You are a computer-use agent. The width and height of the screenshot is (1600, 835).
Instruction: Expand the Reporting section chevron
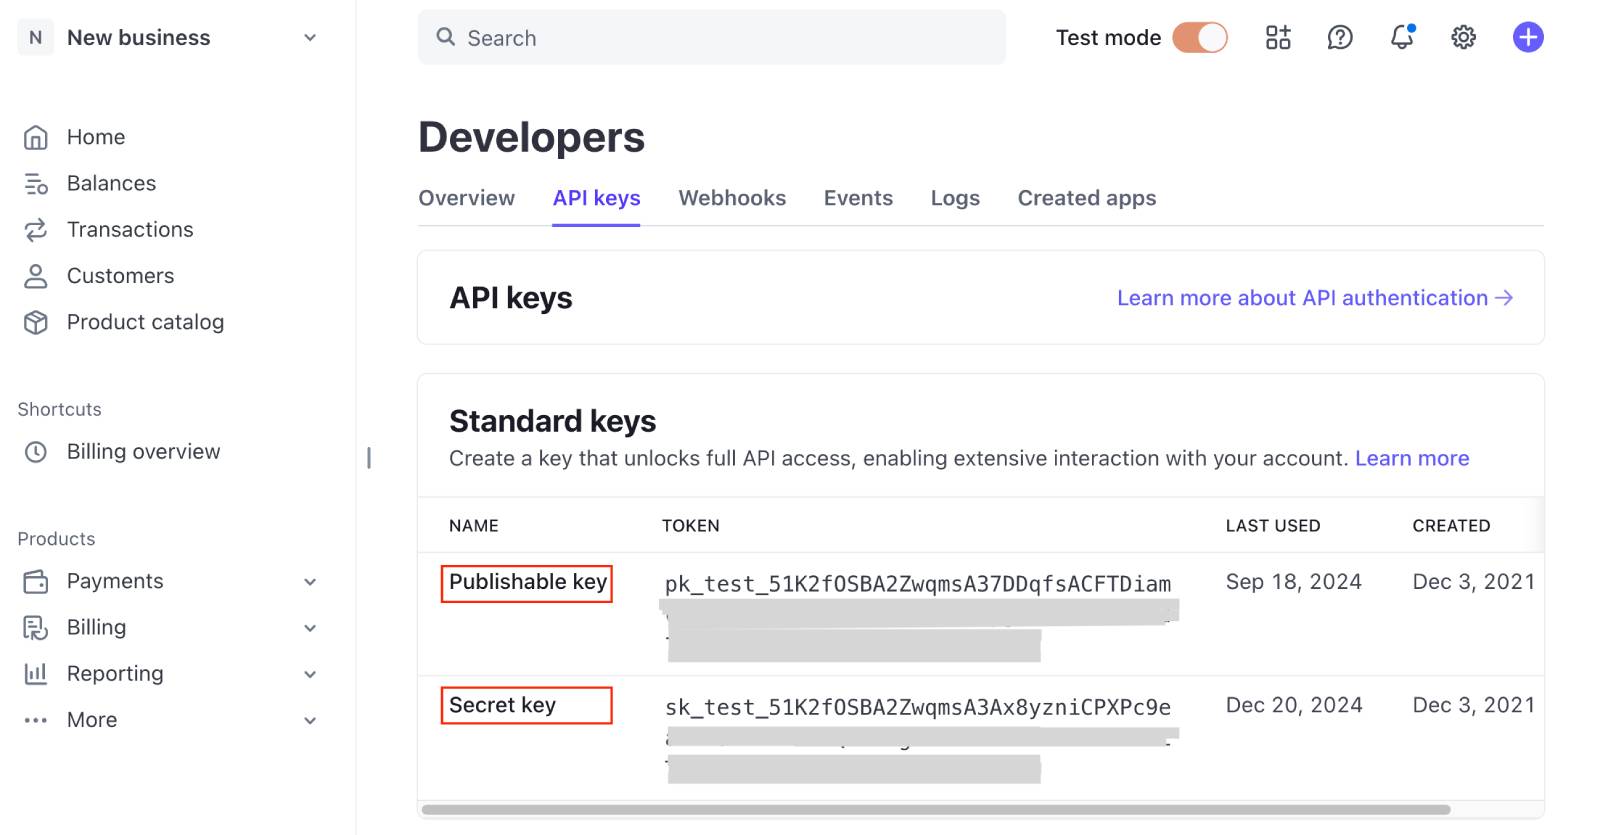(310, 674)
